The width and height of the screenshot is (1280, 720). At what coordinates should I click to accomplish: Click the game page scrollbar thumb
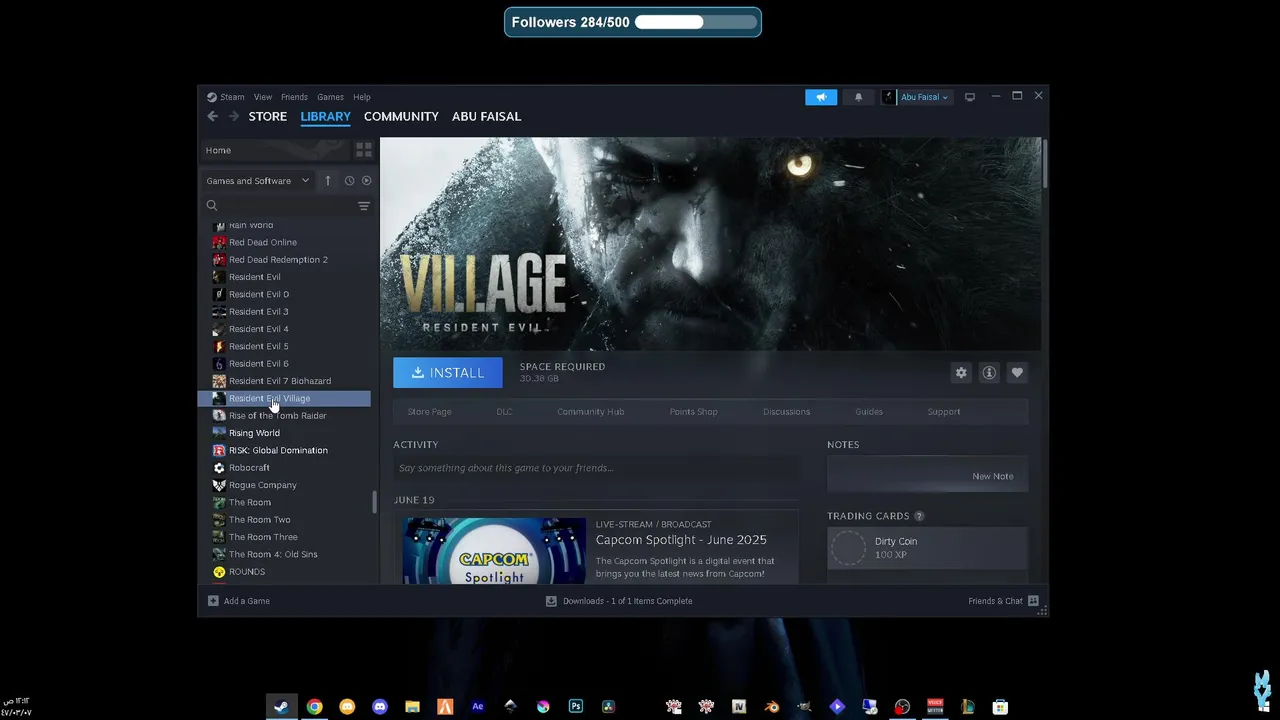tap(1044, 162)
